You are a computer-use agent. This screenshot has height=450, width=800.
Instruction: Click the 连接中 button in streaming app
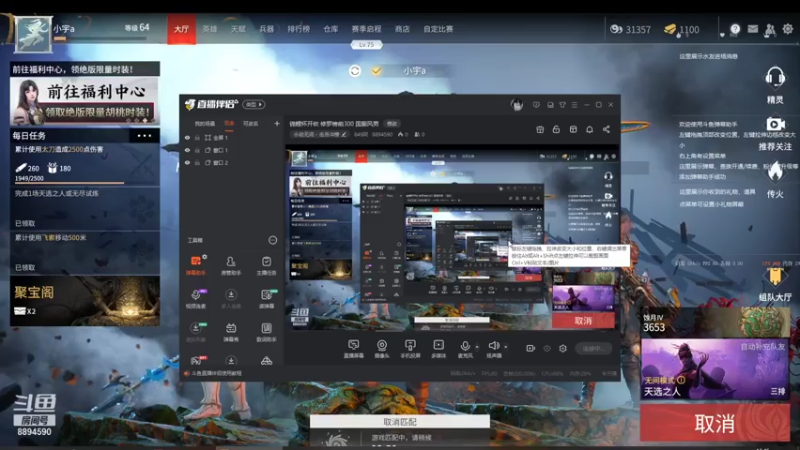[x=593, y=348]
